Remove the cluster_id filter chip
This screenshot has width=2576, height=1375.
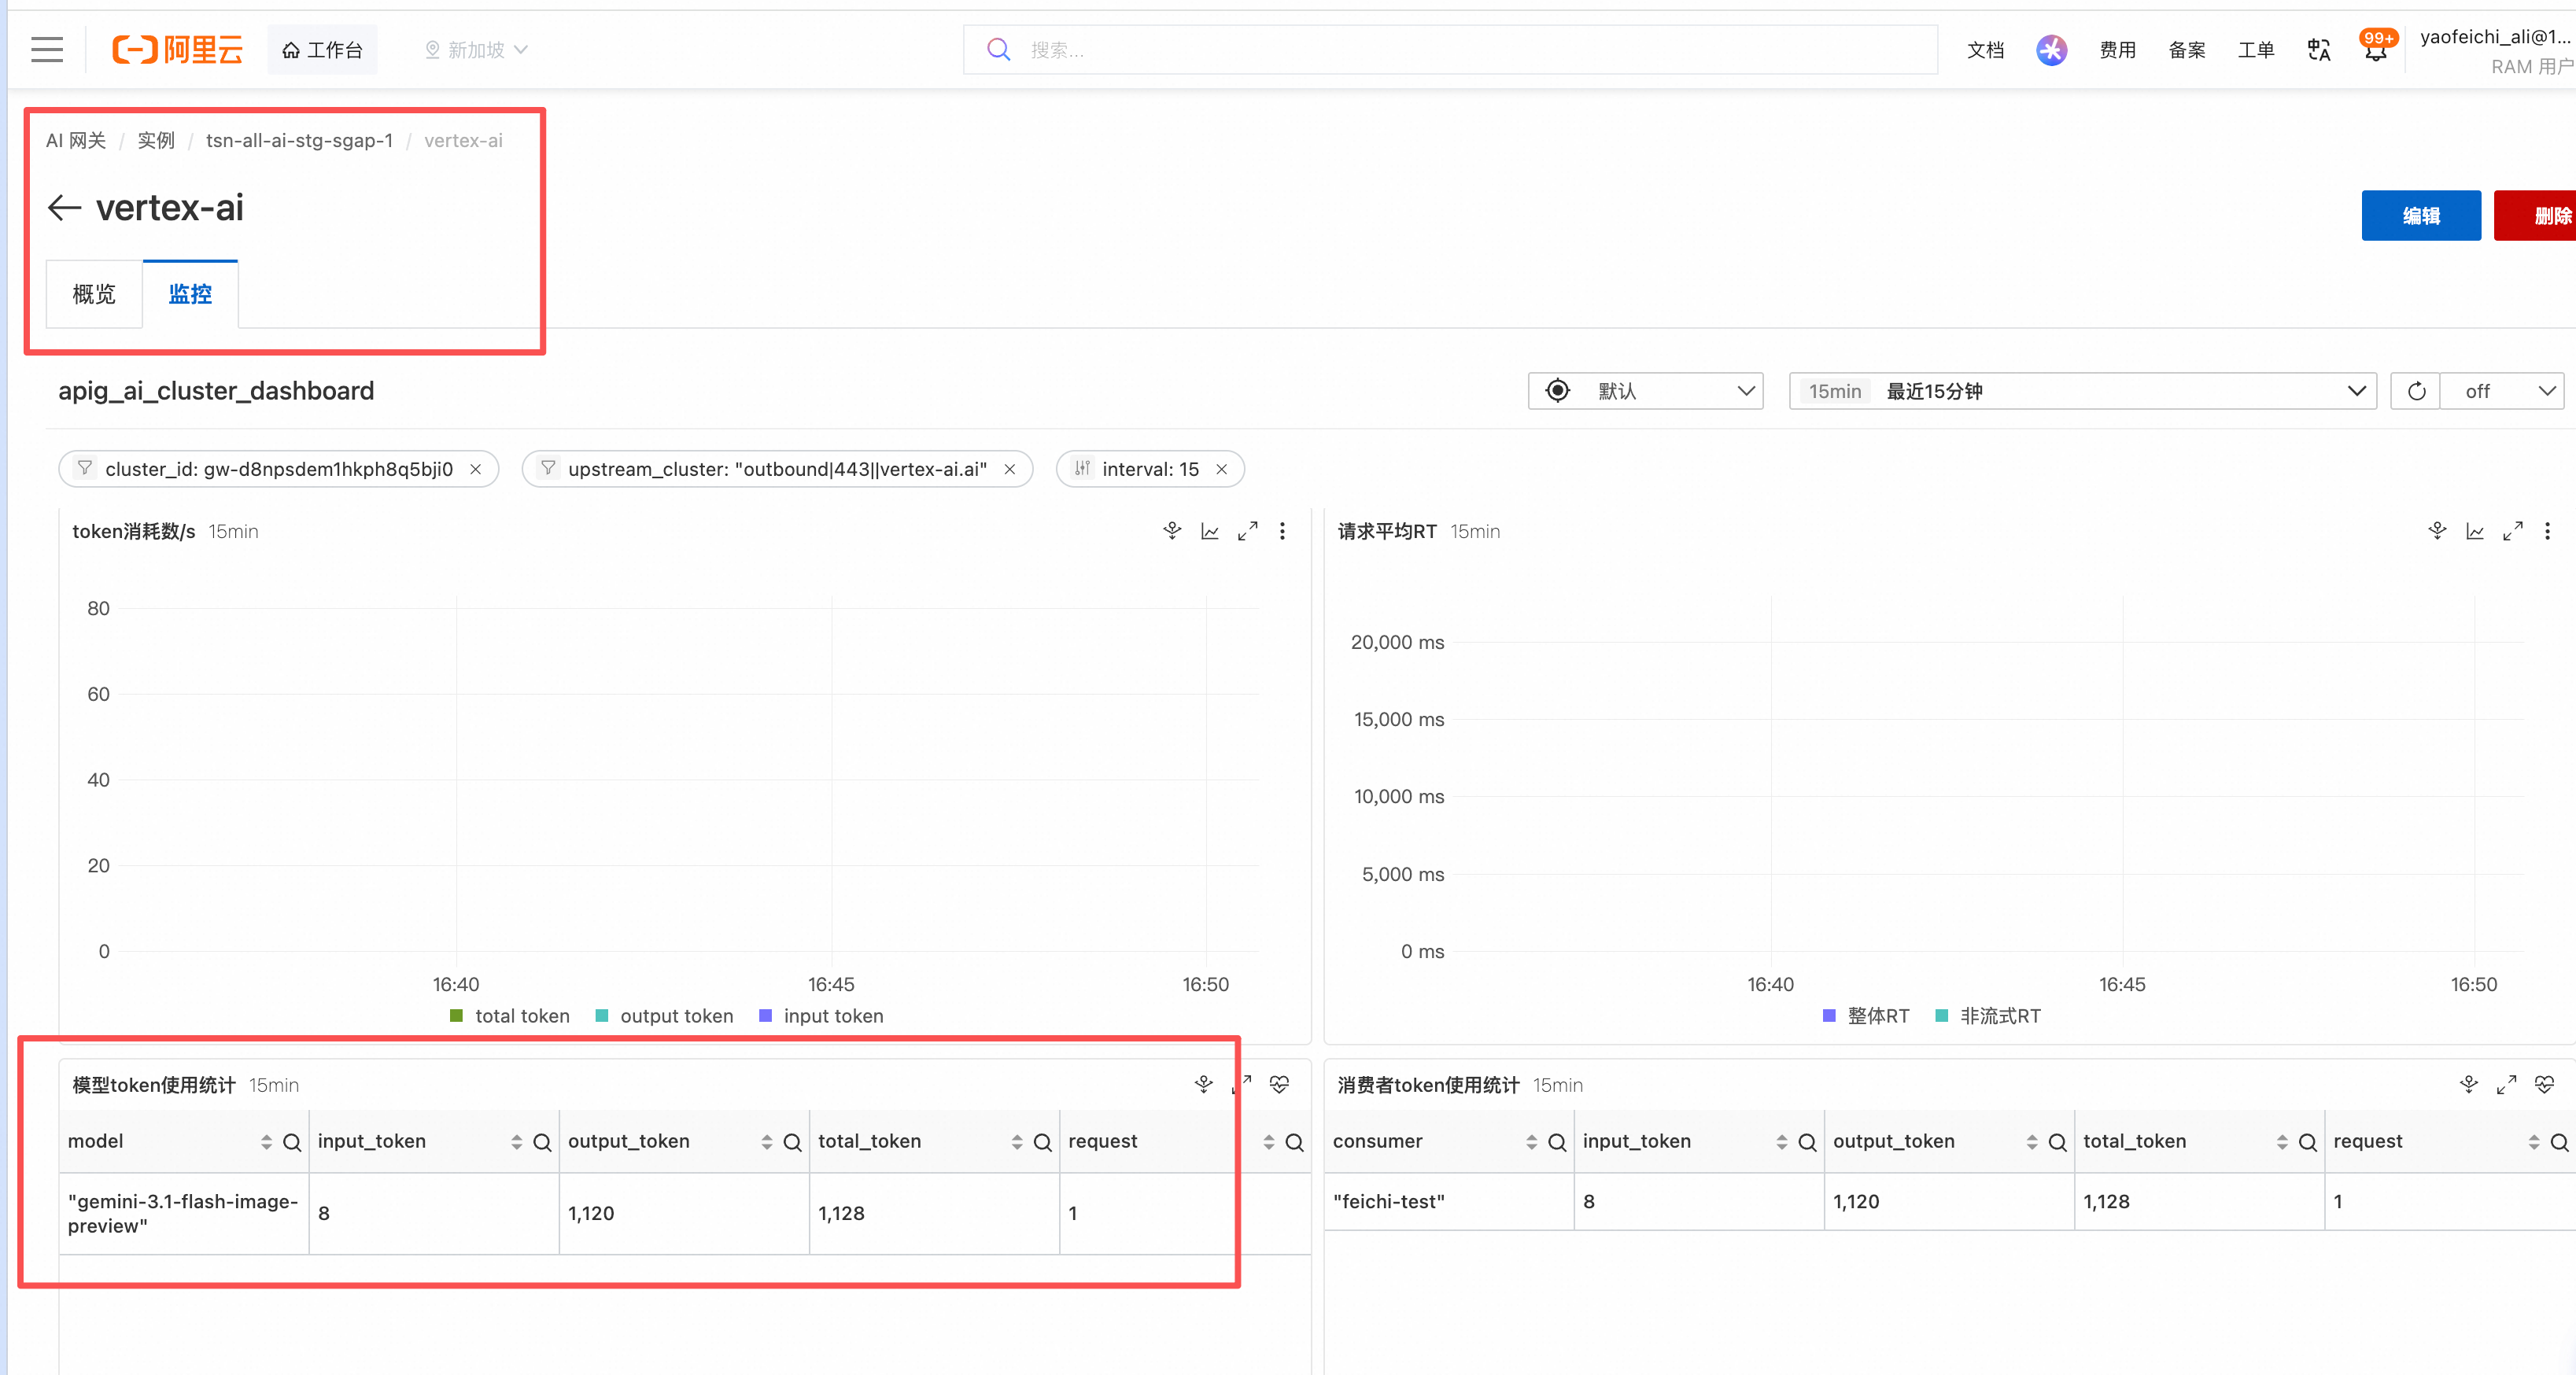click(x=476, y=469)
